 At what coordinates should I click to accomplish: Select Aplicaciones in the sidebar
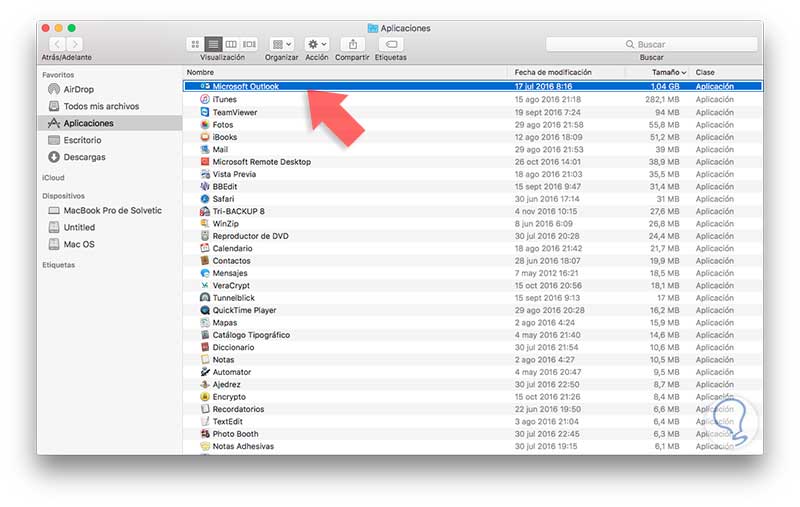109,123
